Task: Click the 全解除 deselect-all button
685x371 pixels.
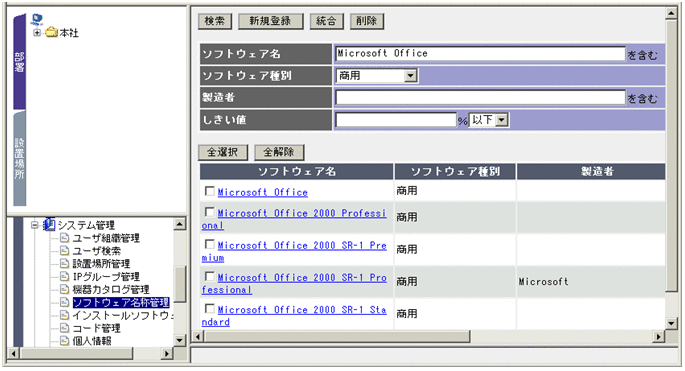Action: tap(279, 152)
